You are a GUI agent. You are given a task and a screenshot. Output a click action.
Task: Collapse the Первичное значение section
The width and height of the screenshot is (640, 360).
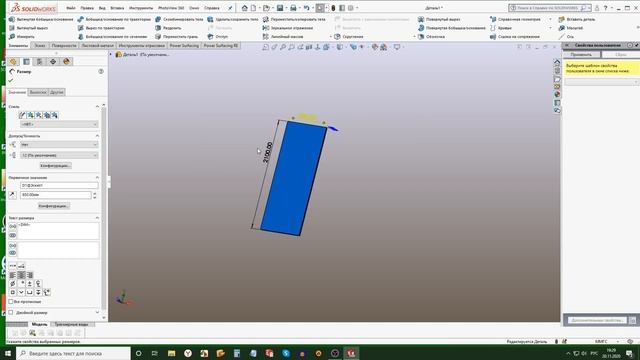[x=97, y=178]
